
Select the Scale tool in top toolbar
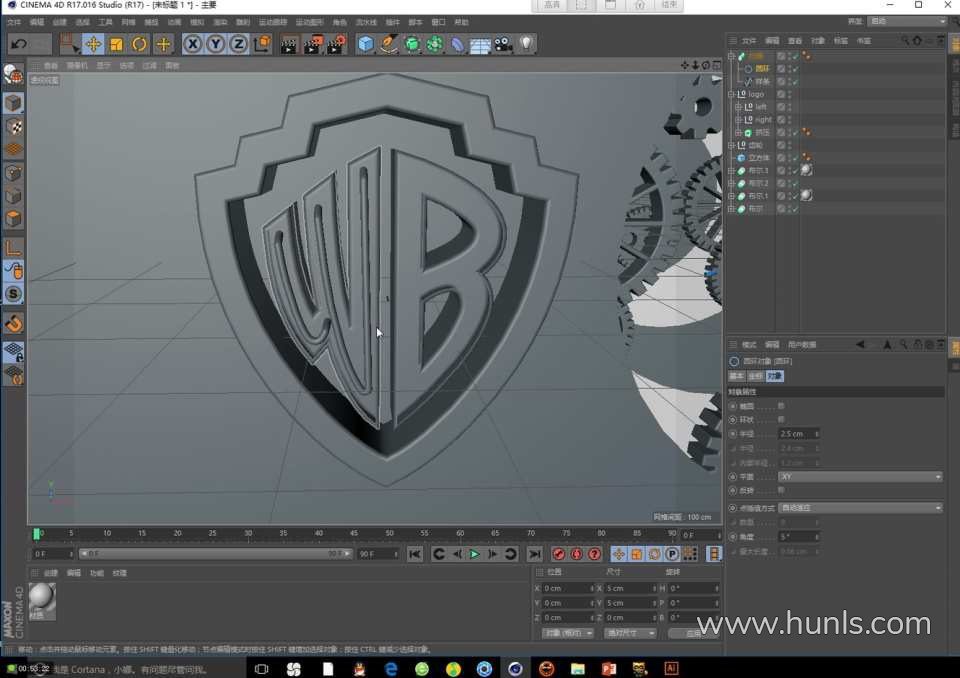point(116,44)
